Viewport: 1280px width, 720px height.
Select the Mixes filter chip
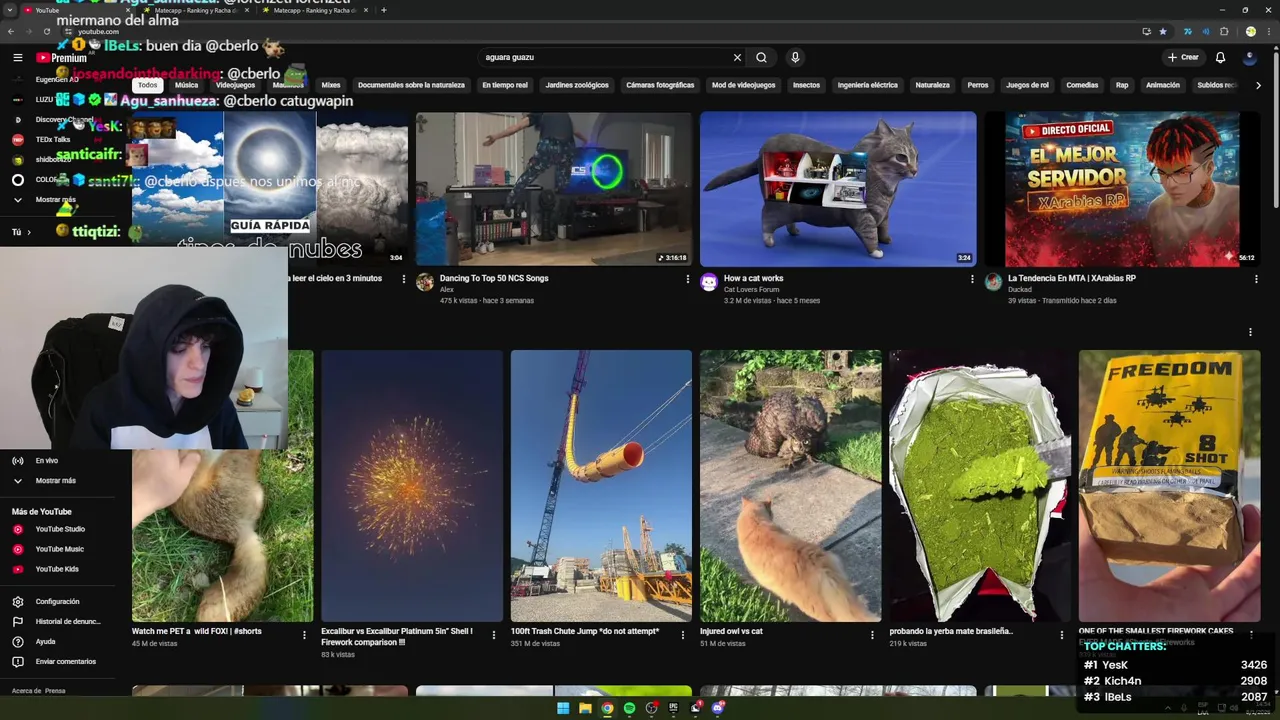(x=331, y=85)
